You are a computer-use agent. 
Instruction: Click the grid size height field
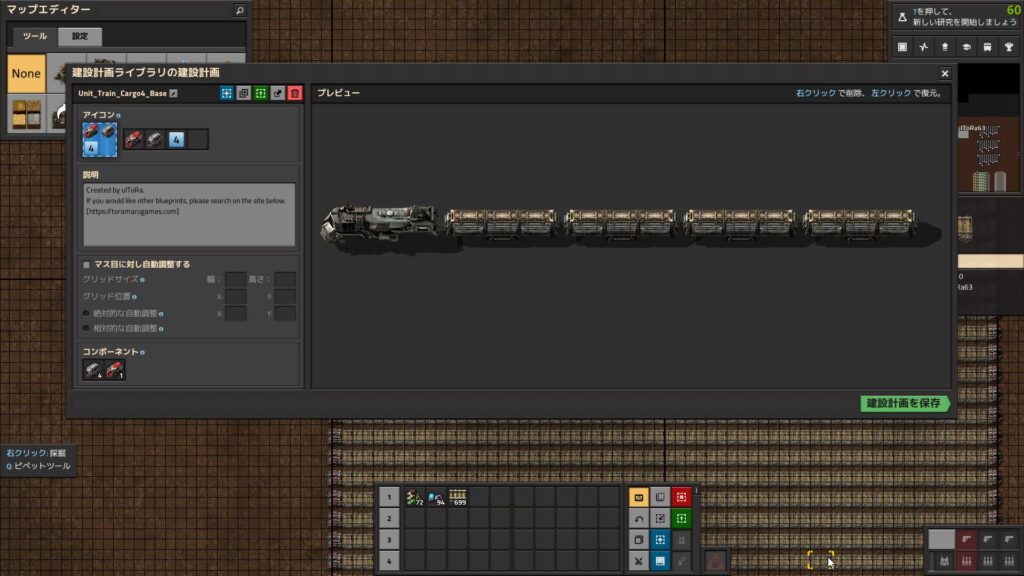pyautogui.click(x=285, y=280)
